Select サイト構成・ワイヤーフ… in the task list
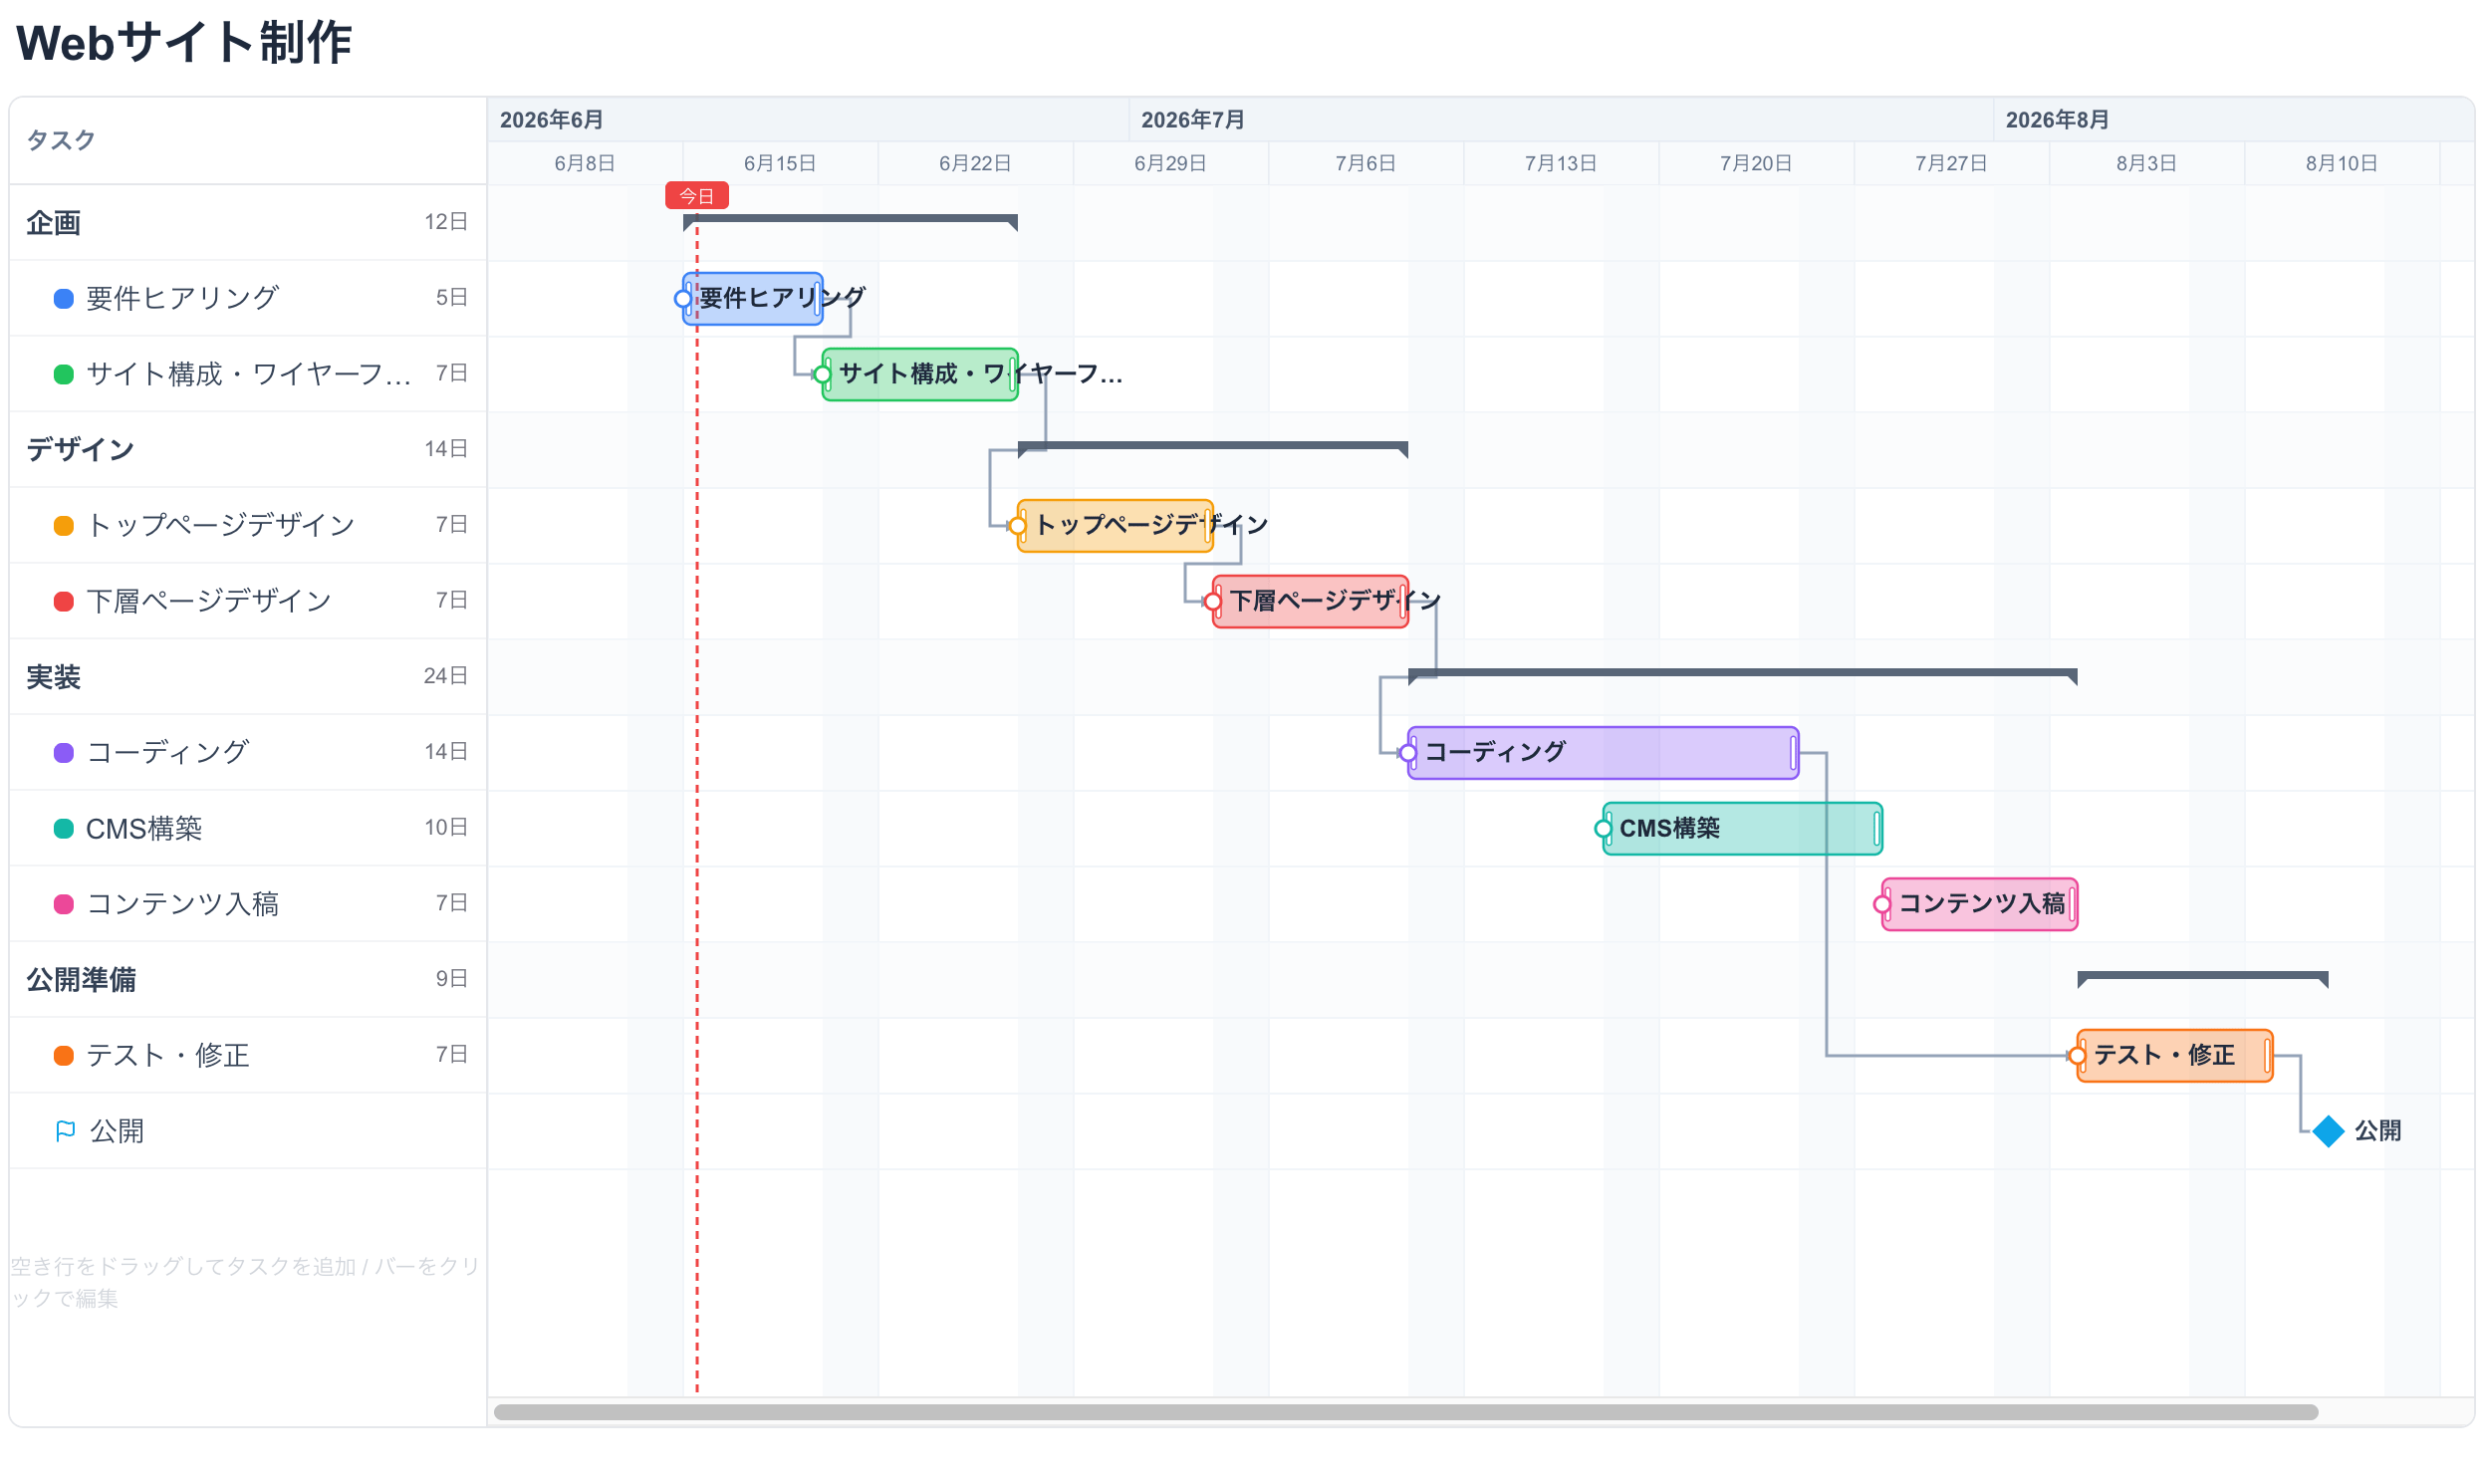 click(248, 374)
